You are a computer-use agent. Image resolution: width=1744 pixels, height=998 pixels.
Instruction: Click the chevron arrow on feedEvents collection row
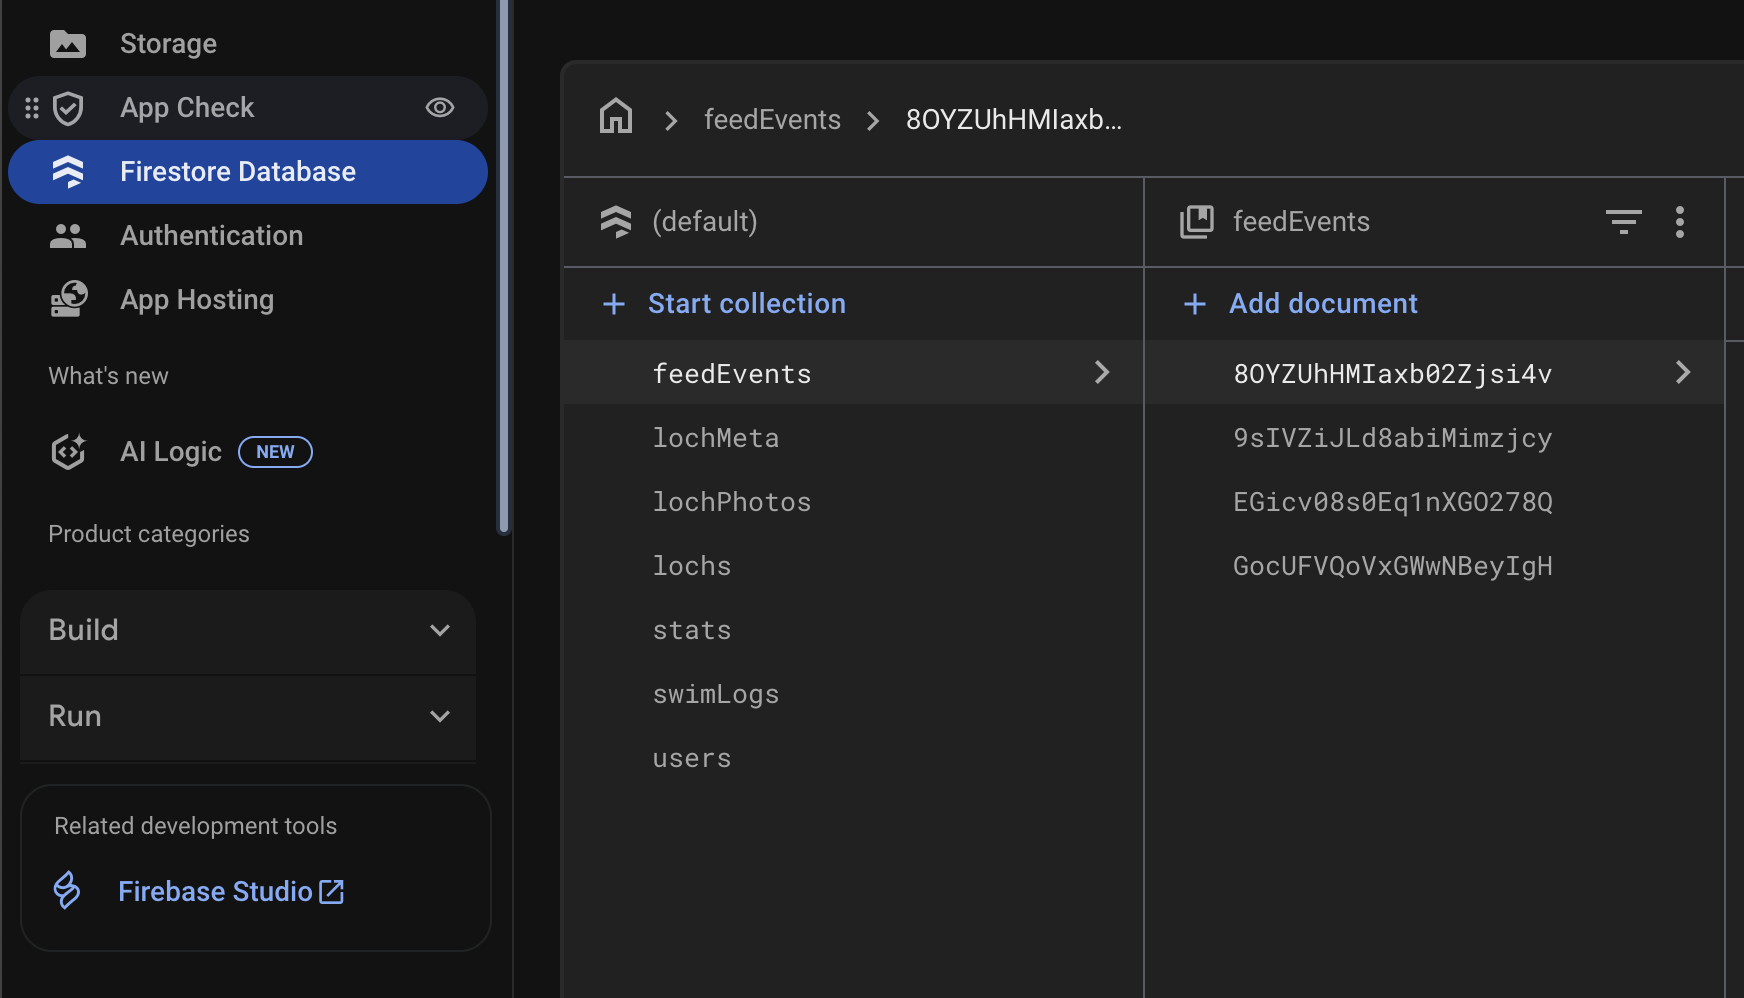[x=1102, y=372]
